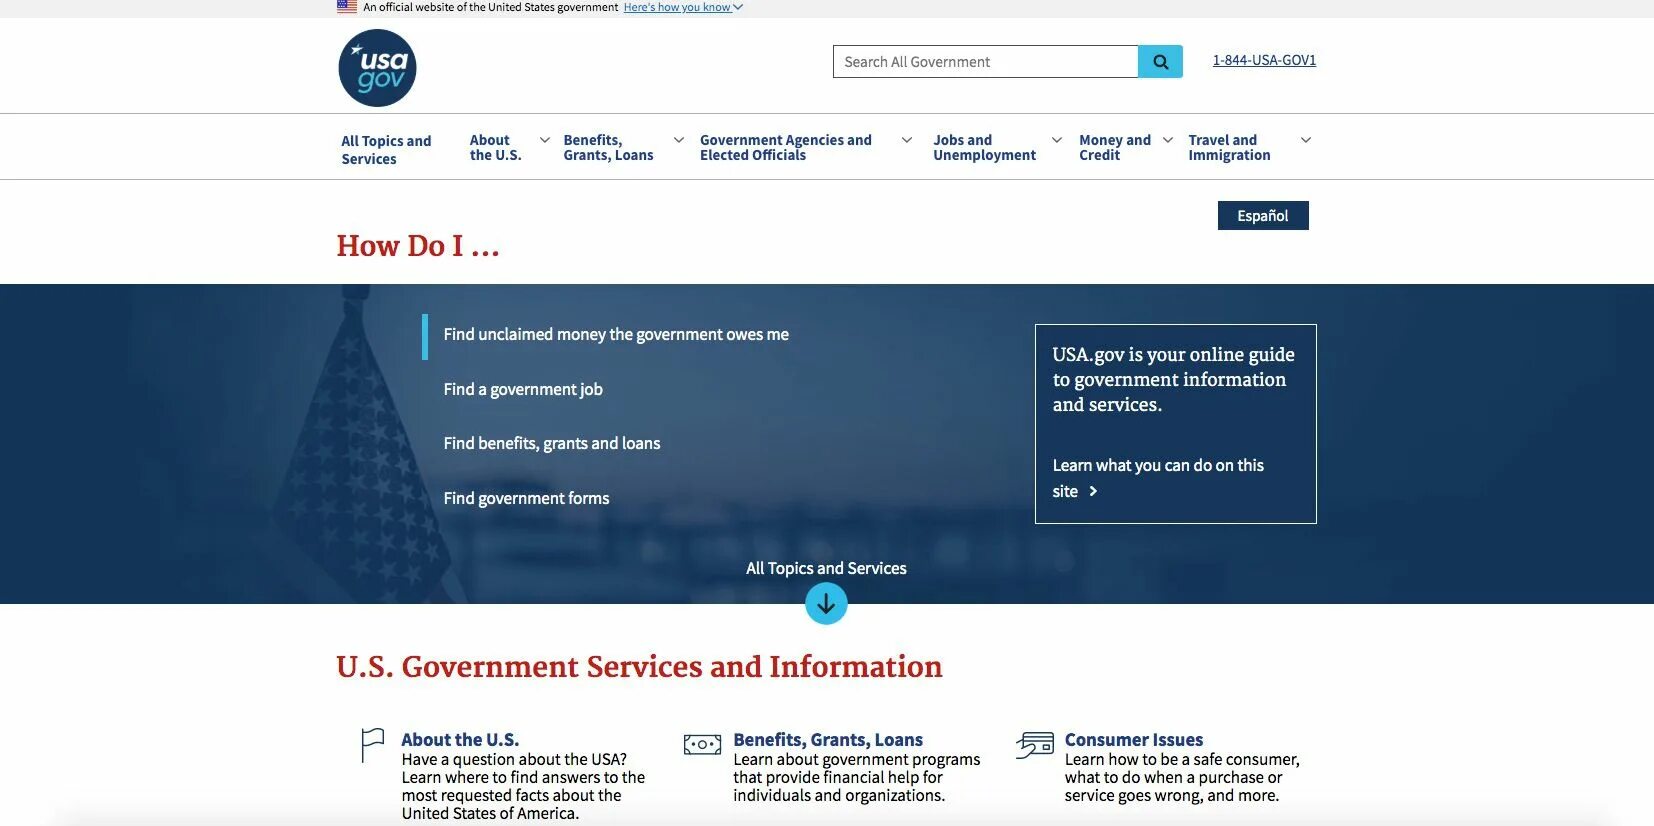Click 'U.S. Government Services and Information' heading
The height and width of the screenshot is (826, 1654).
[x=639, y=667]
